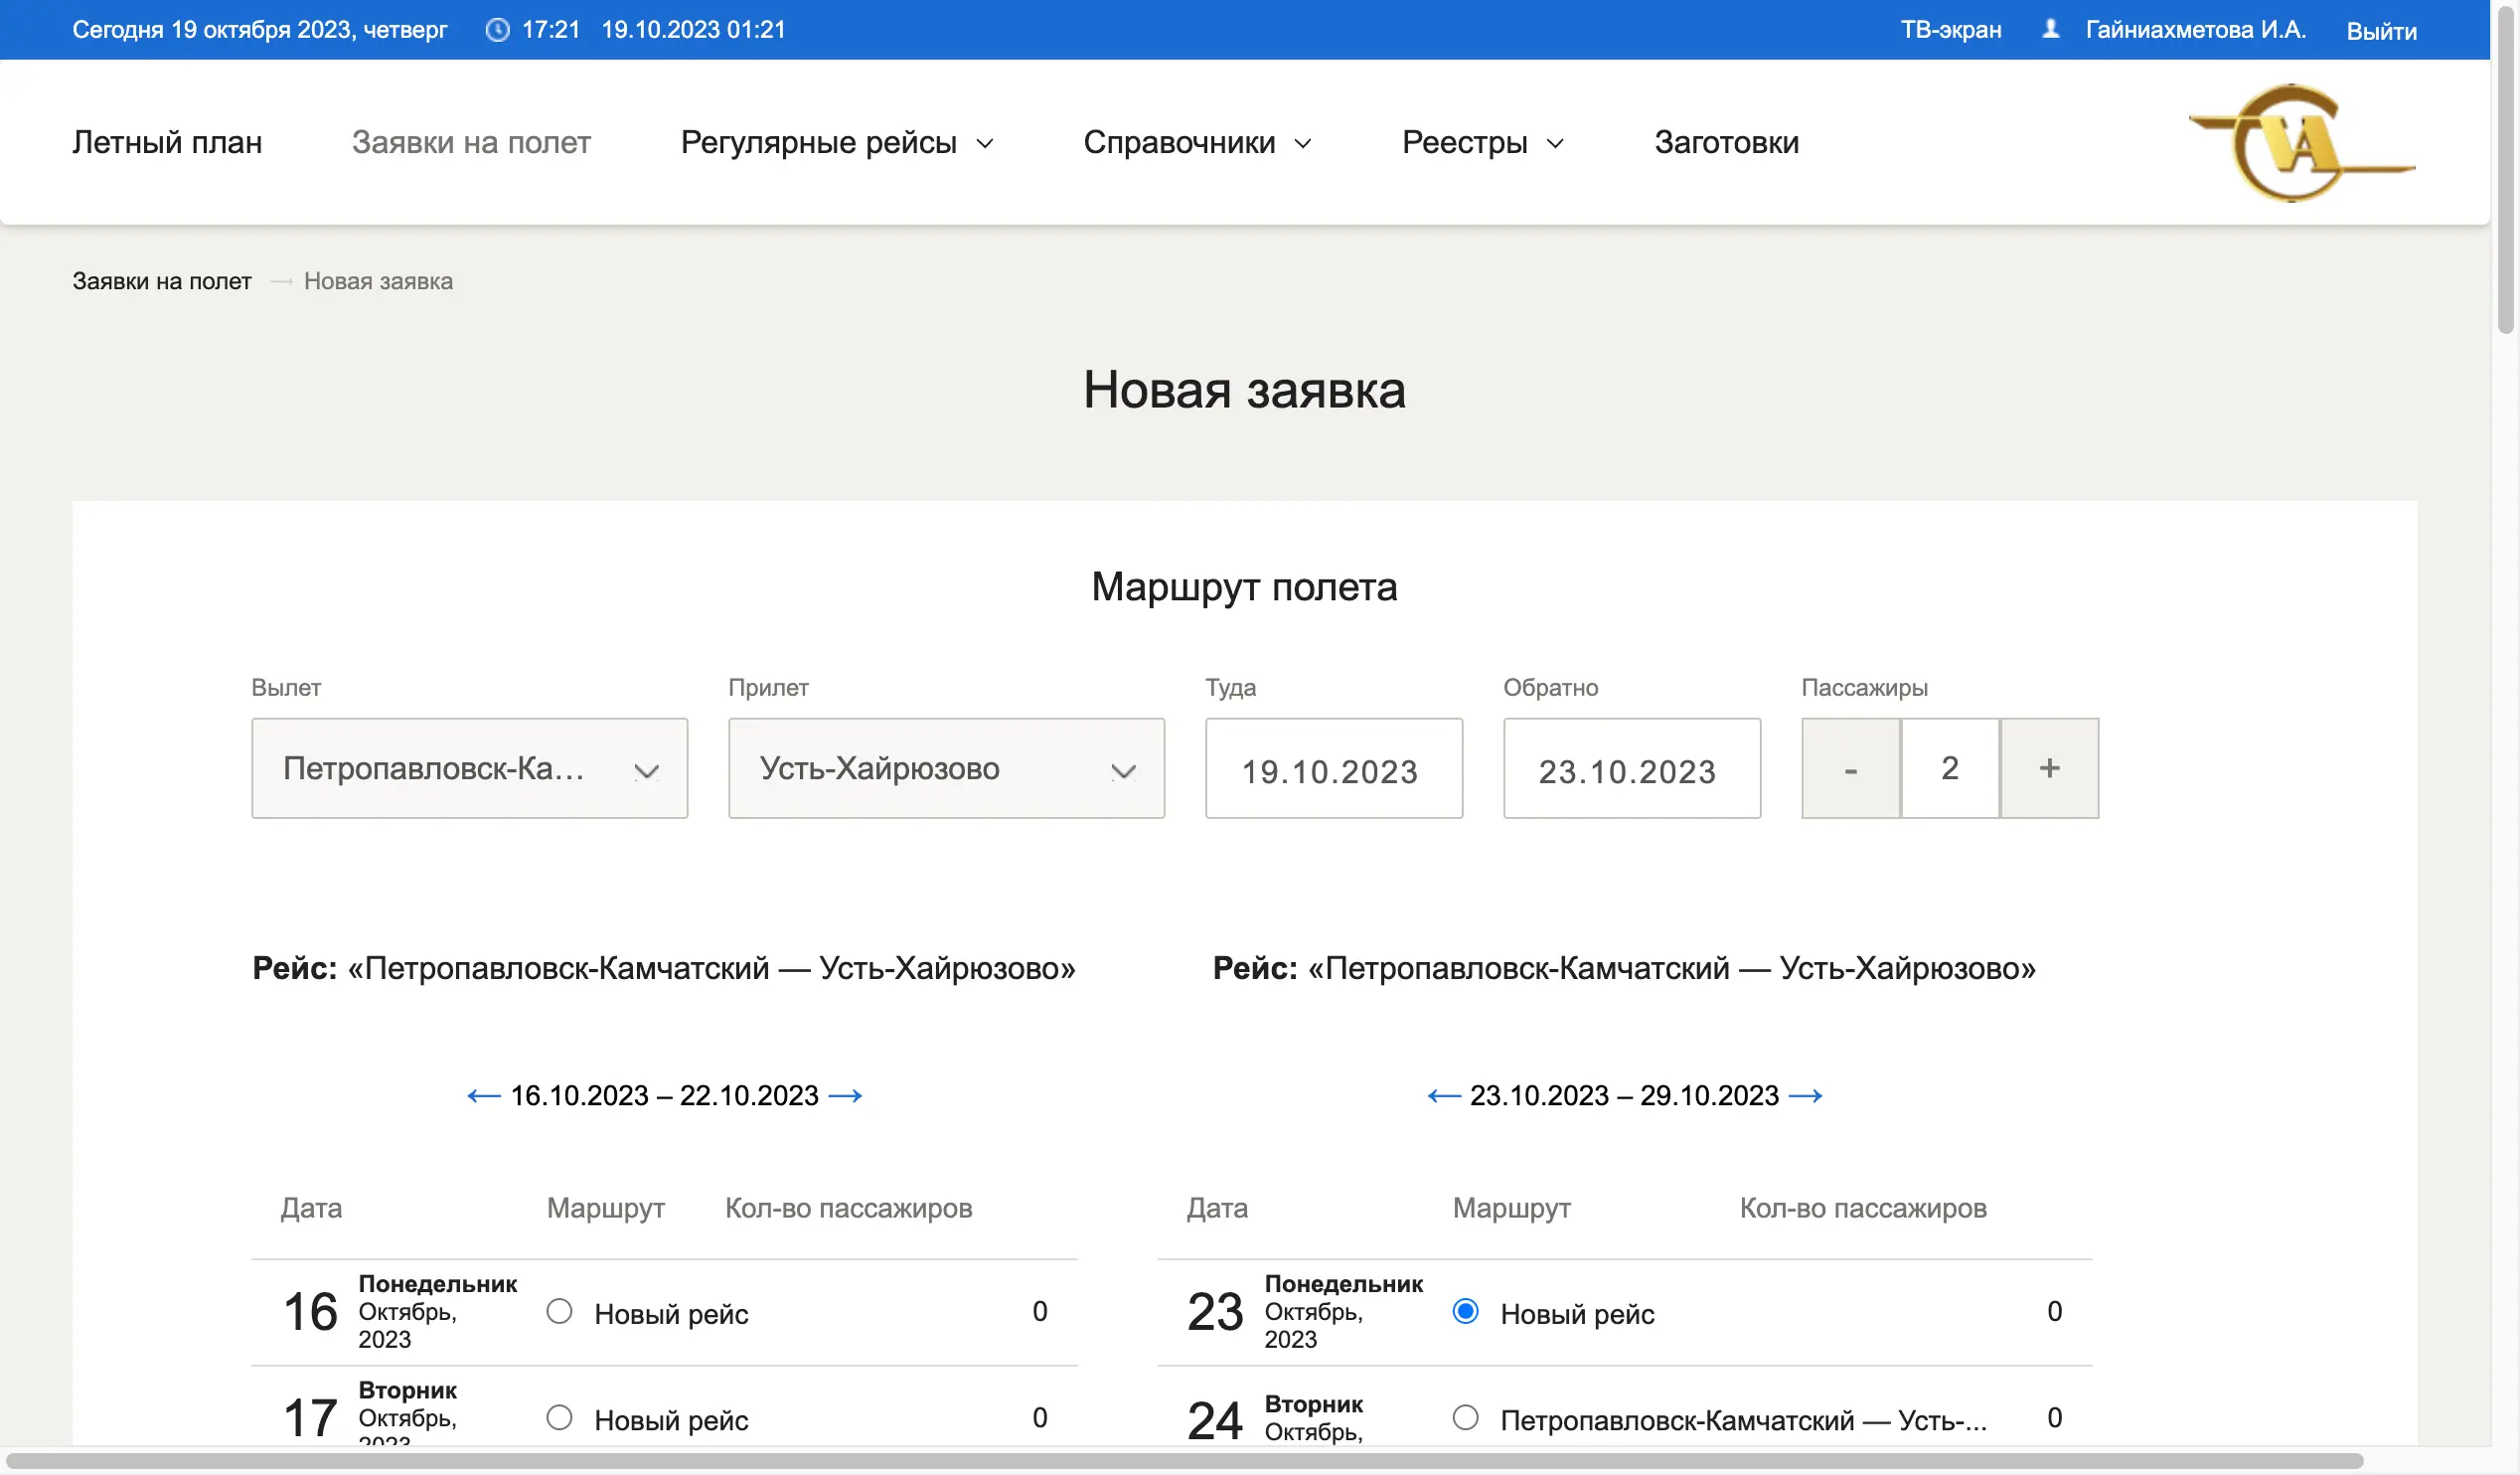Click the clock icon in the top bar

click(x=499, y=29)
